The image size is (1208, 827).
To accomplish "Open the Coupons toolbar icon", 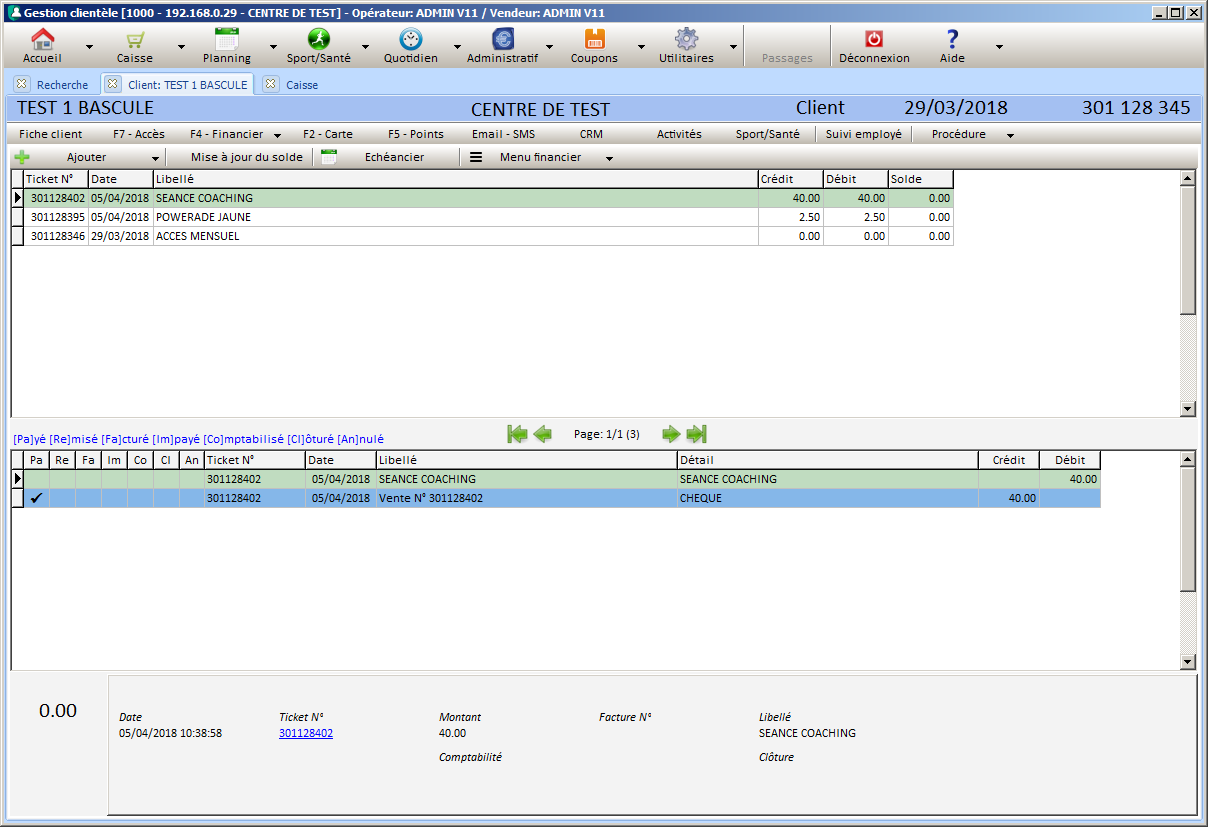I will click(x=594, y=40).
